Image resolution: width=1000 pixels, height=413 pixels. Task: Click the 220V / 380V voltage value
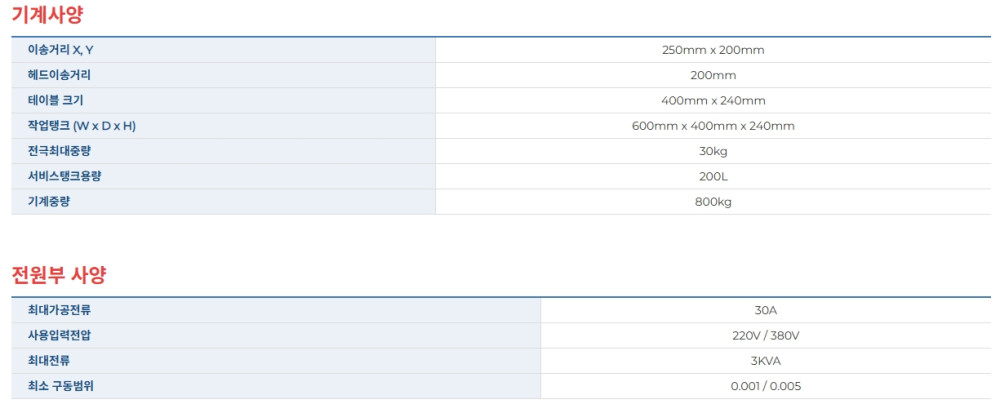click(x=766, y=335)
